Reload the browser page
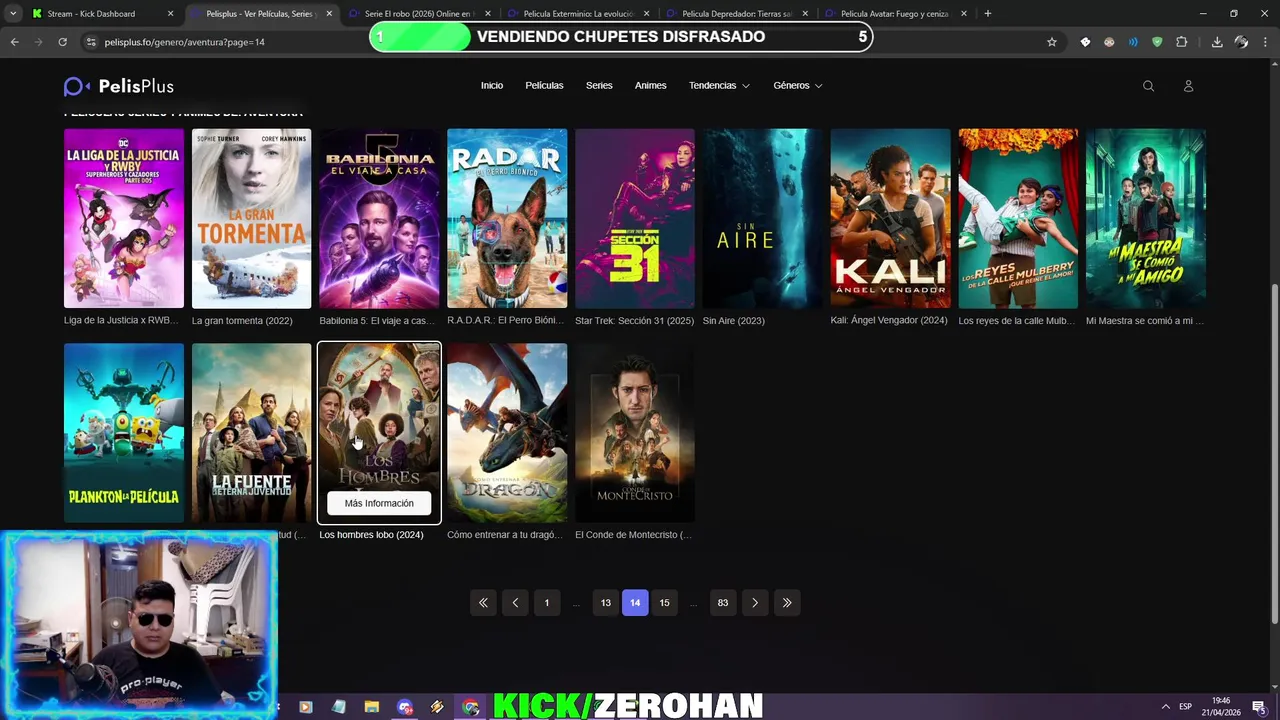1280x720 pixels. [62, 42]
